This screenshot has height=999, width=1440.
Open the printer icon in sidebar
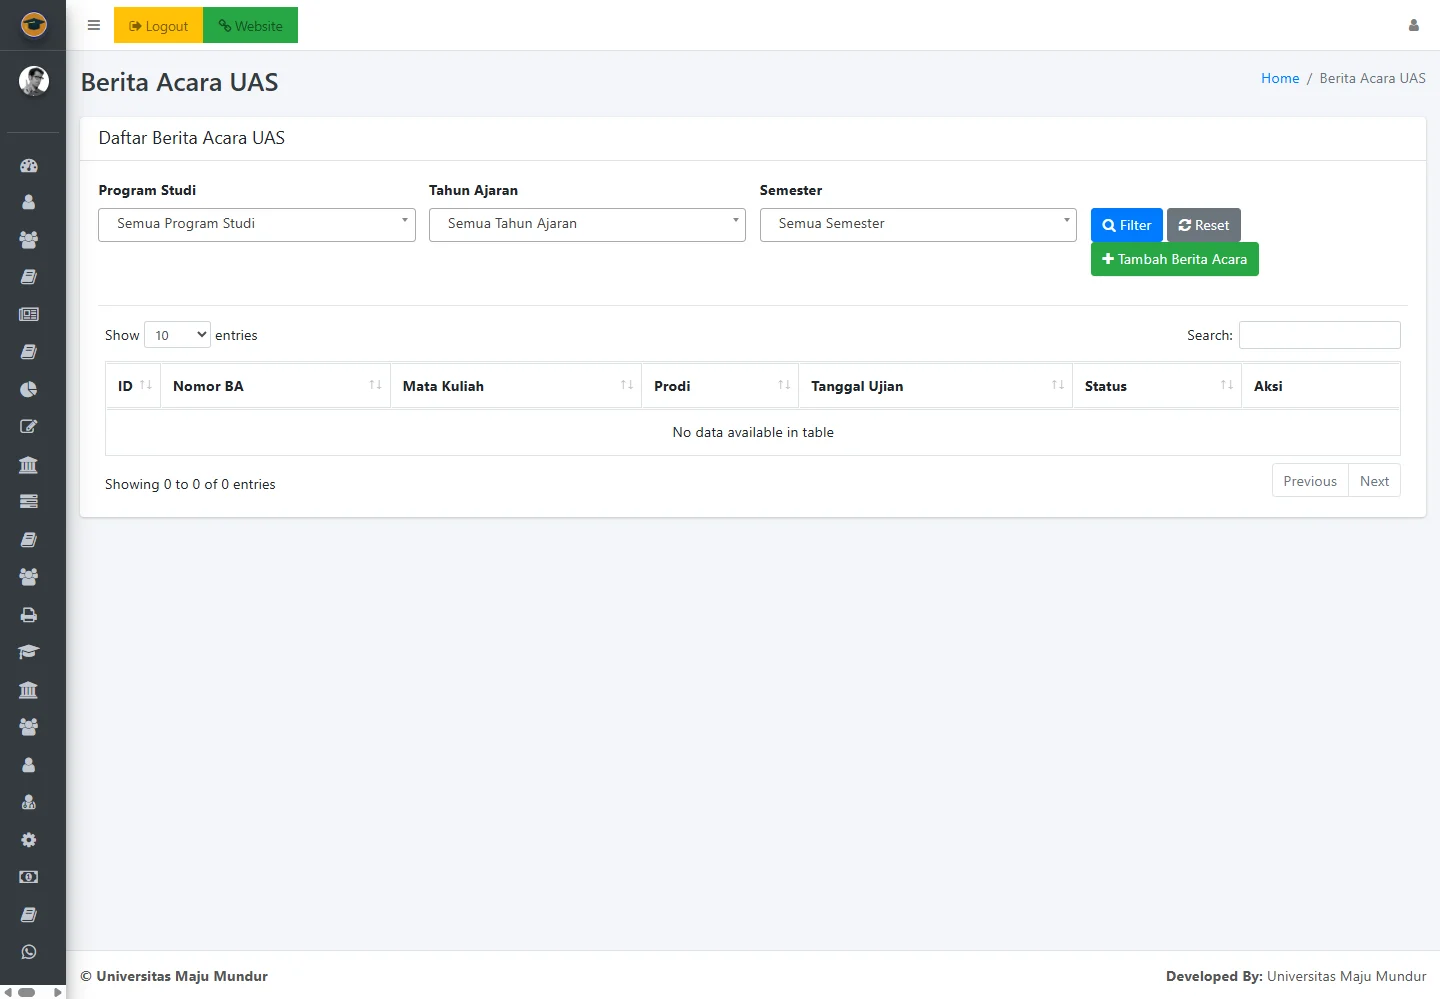(x=29, y=615)
